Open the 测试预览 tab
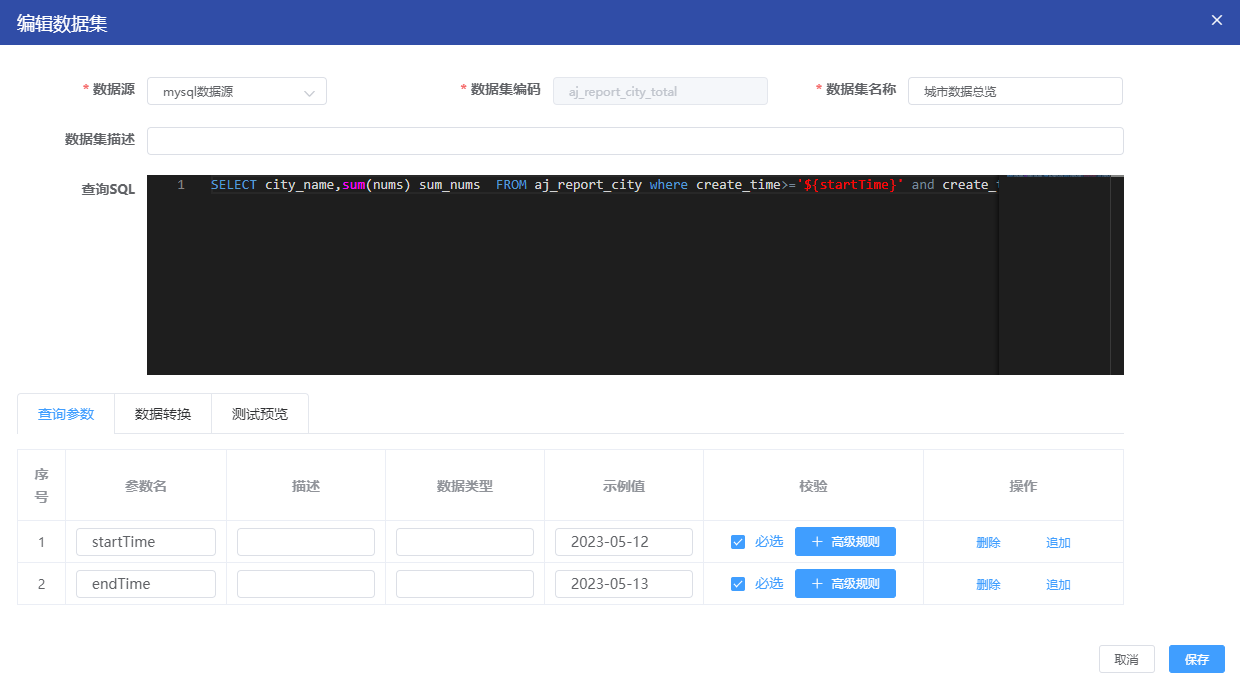Image resolution: width=1240 pixels, height=685 pixels. [x=260, y=414]
